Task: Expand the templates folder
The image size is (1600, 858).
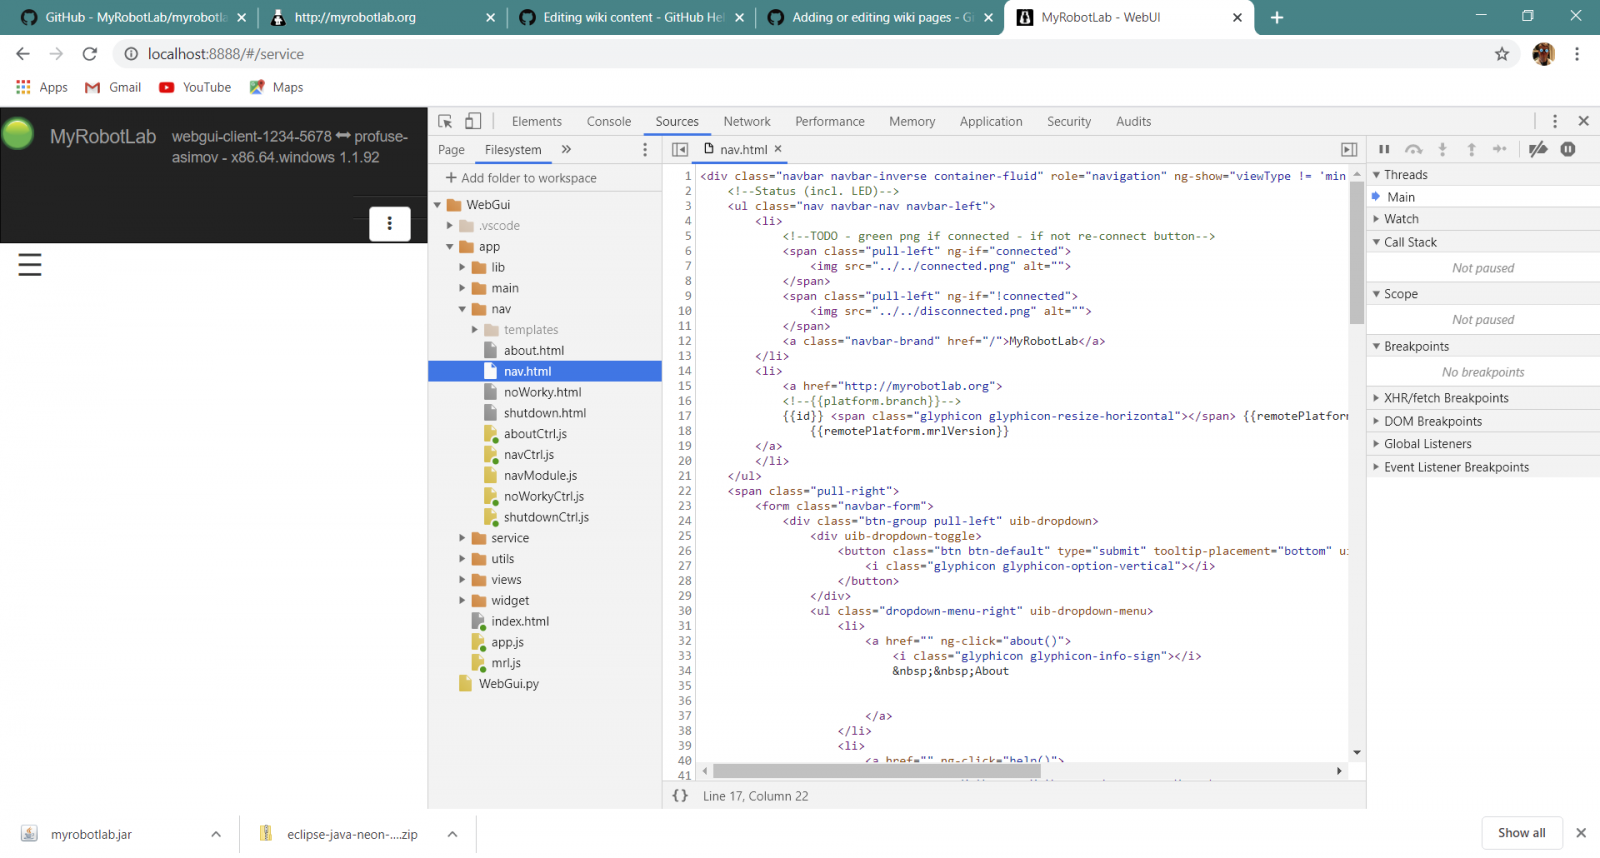Action: 475,330
